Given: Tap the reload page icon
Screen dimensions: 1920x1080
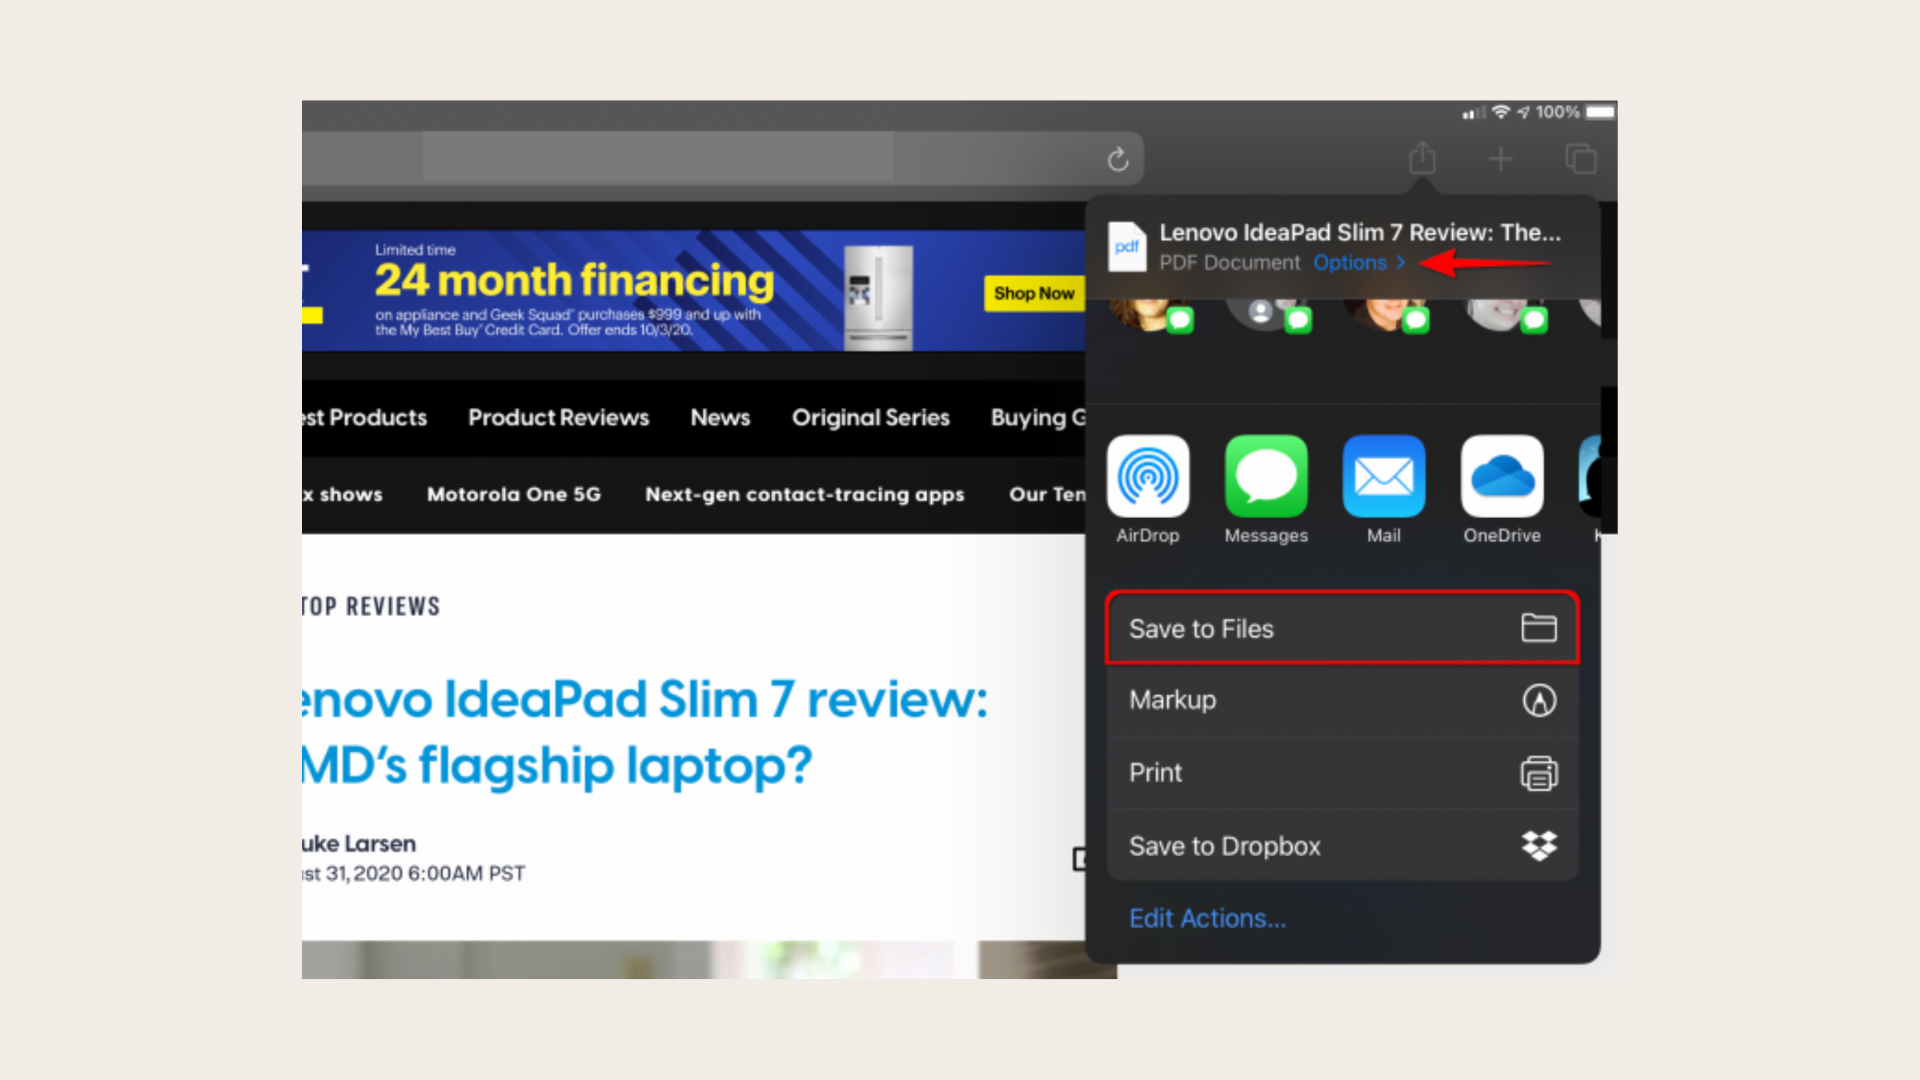Looking at the screenshot, I should tap(1117, 157).
